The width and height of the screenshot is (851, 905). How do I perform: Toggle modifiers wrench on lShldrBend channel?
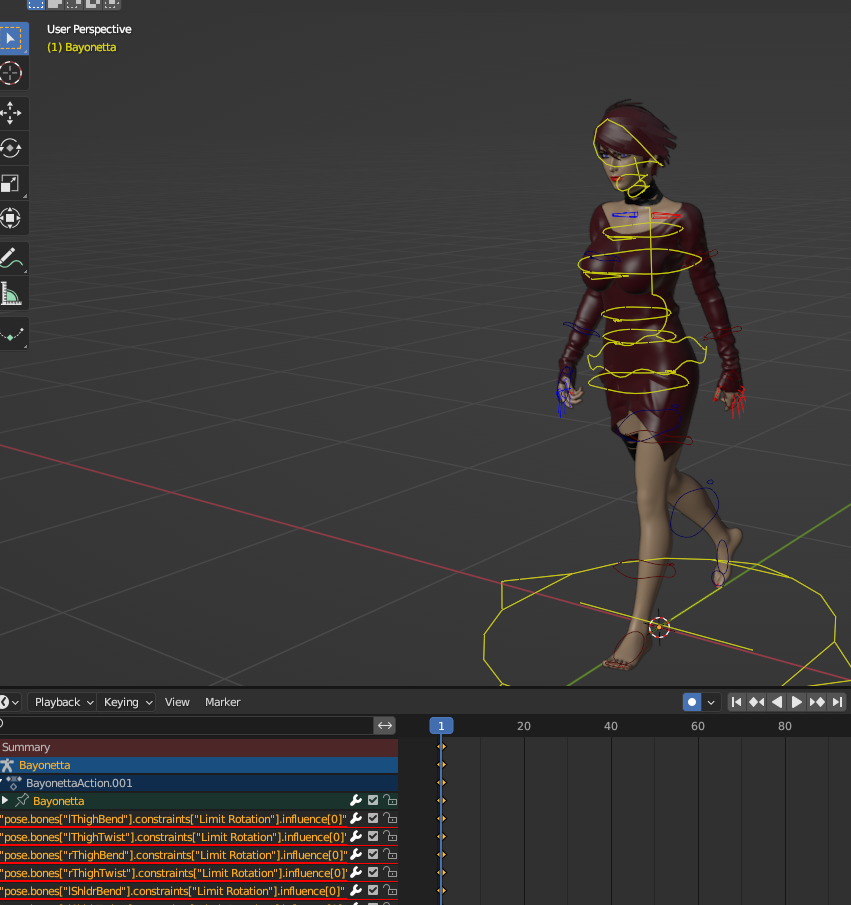pos(356,890)
